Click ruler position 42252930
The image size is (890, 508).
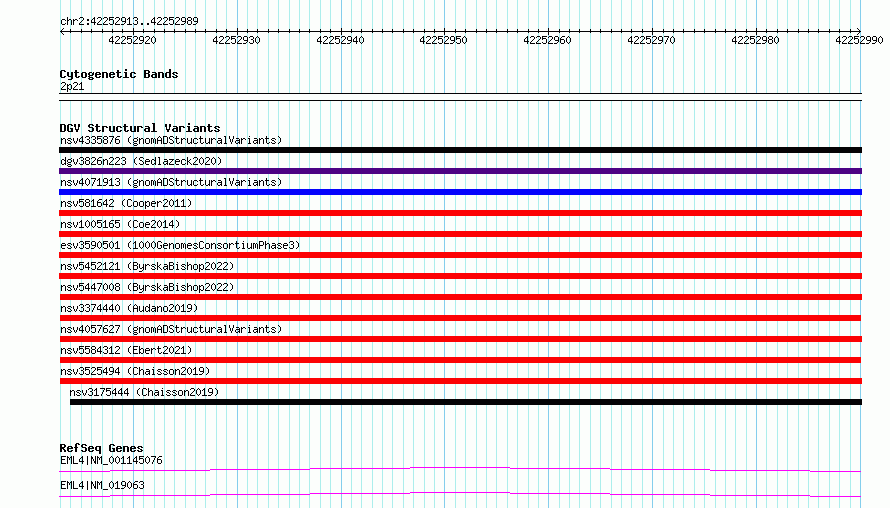pos(236,40)
